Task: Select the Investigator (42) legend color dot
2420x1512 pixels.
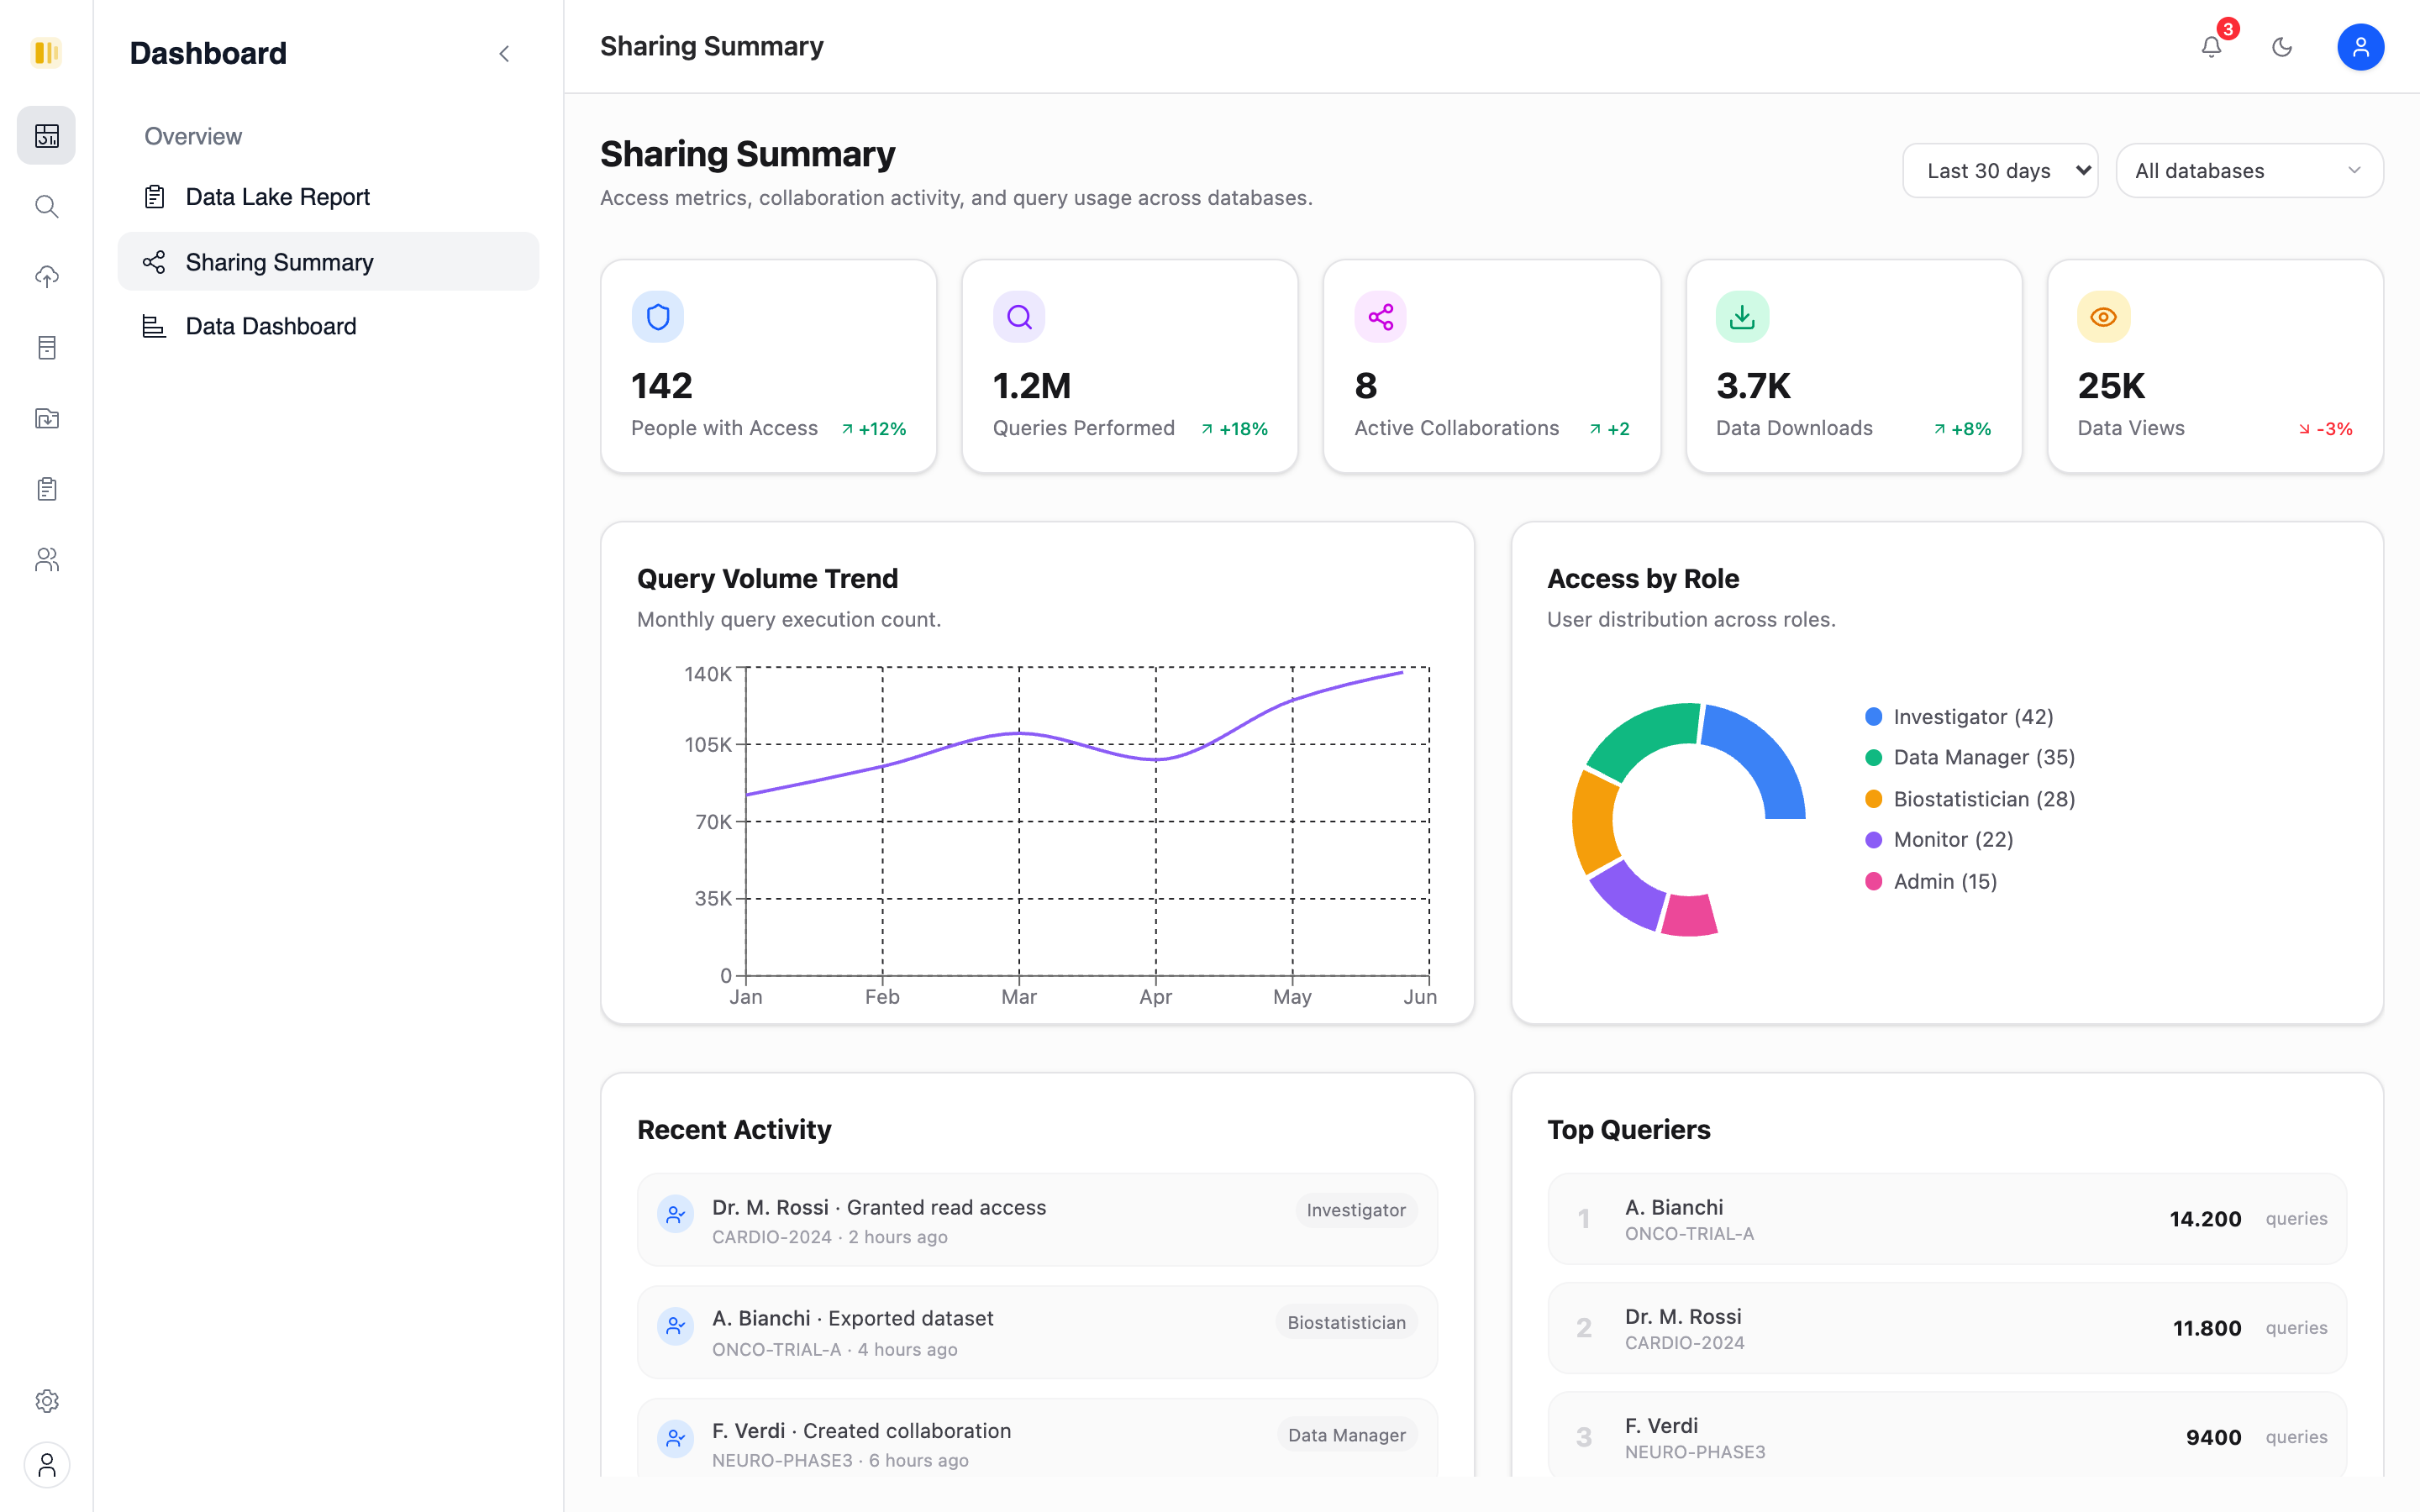Action: [1873, 717]
